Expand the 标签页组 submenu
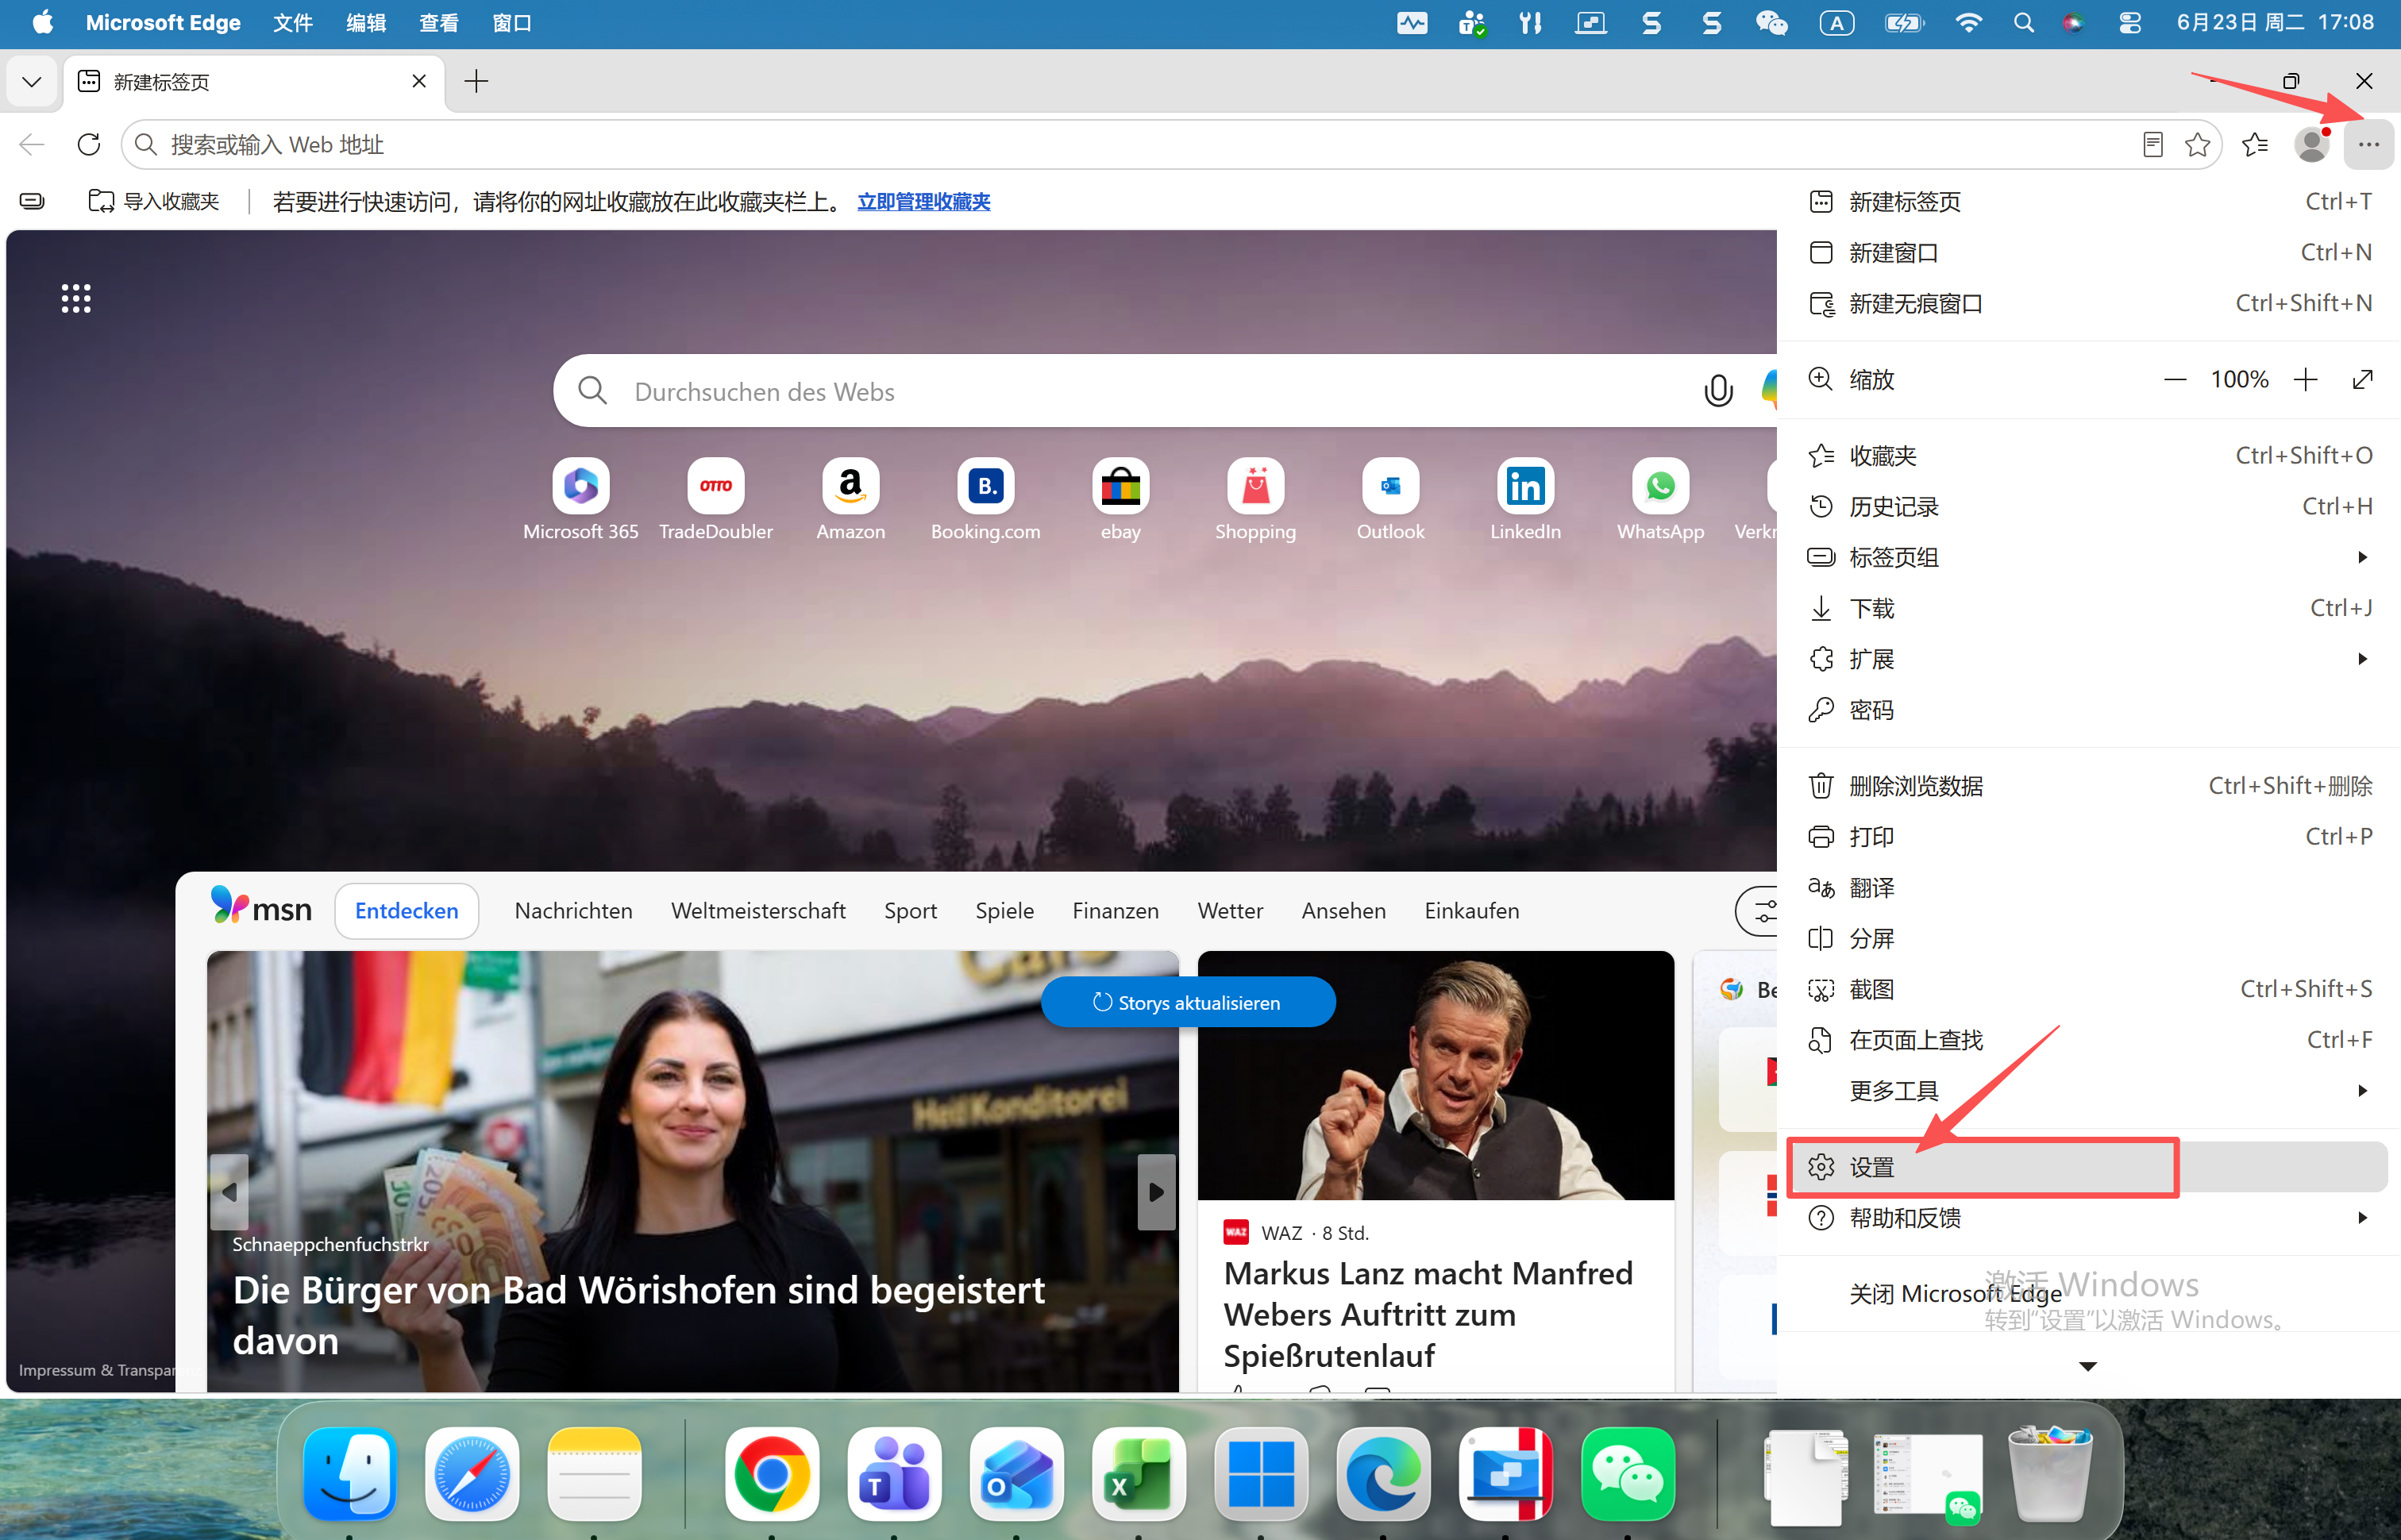This screenshot has height=1540, width=2401. click(2088, 558)
